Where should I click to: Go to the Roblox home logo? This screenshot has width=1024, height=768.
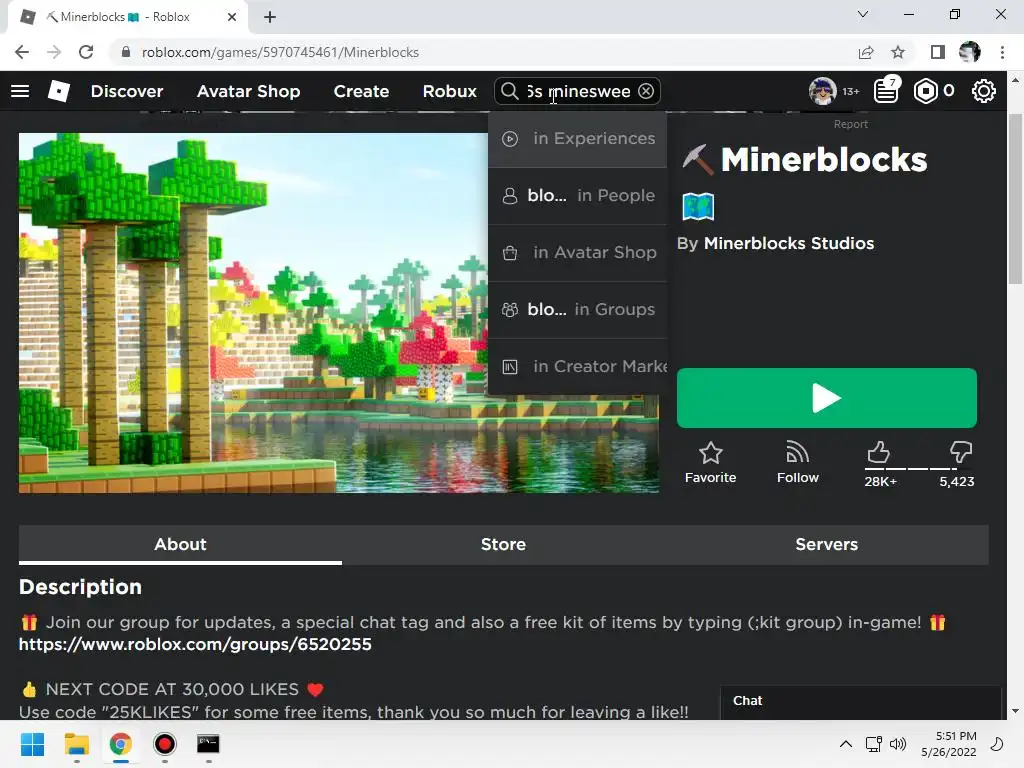click(x=59, y=91)
